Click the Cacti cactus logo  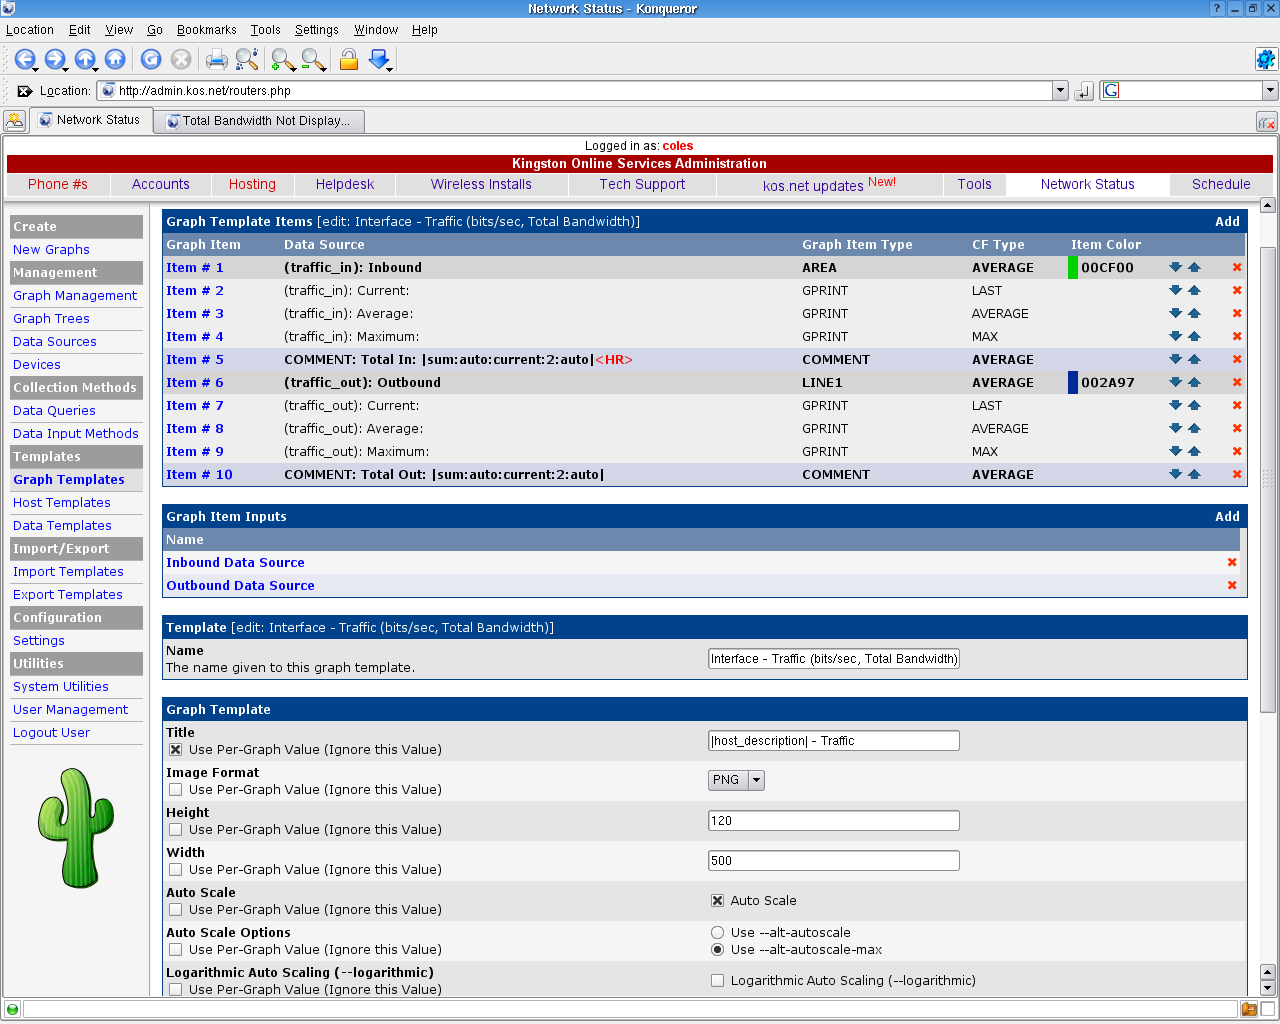(76, 827)
